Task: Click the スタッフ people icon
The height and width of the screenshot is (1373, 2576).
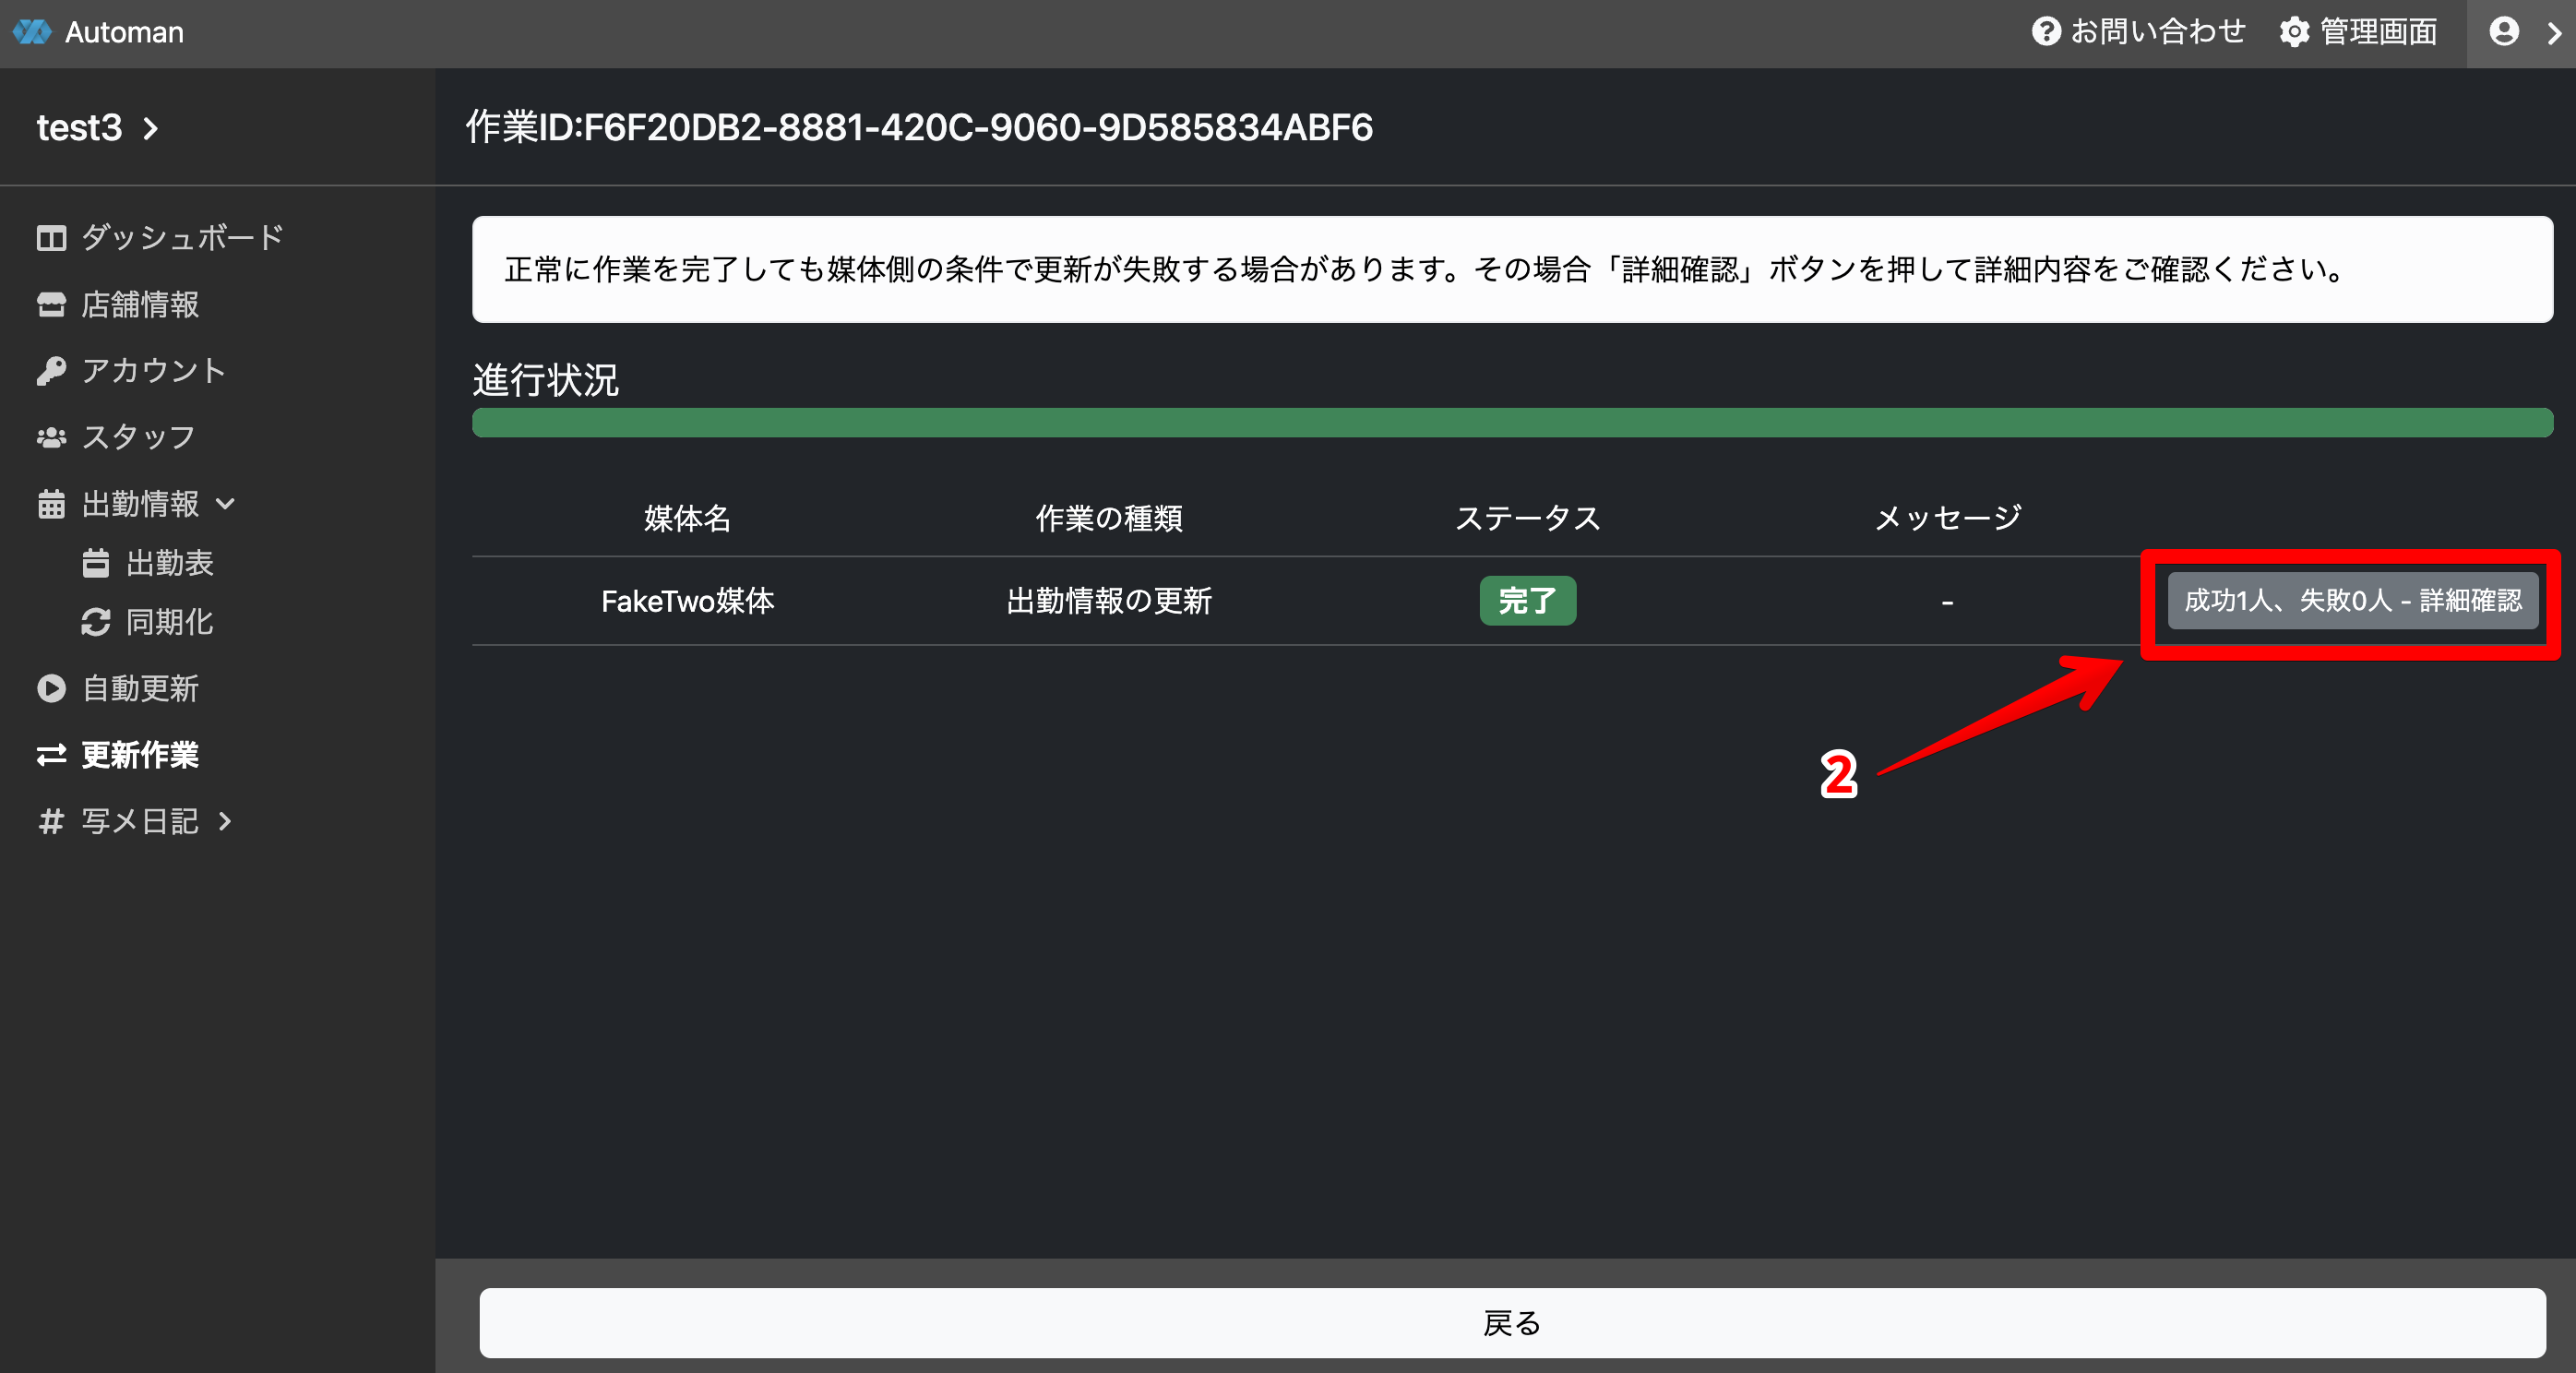Action: coord(51,438)
